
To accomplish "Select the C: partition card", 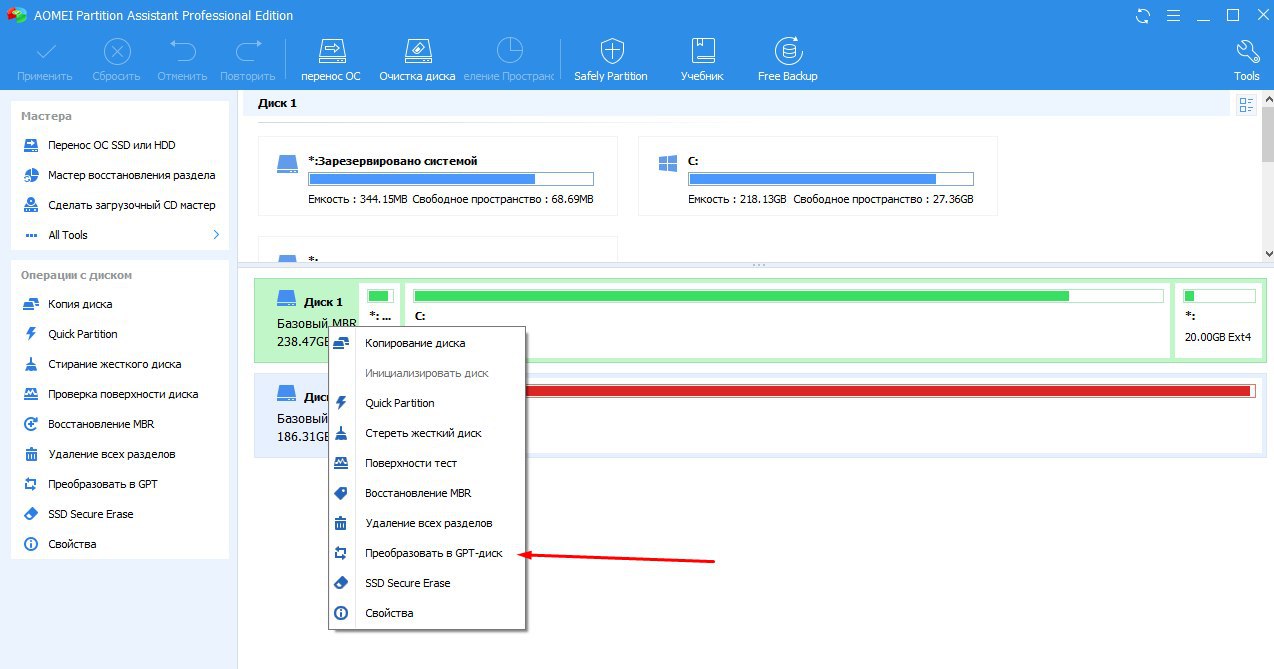I will point(818,176).
